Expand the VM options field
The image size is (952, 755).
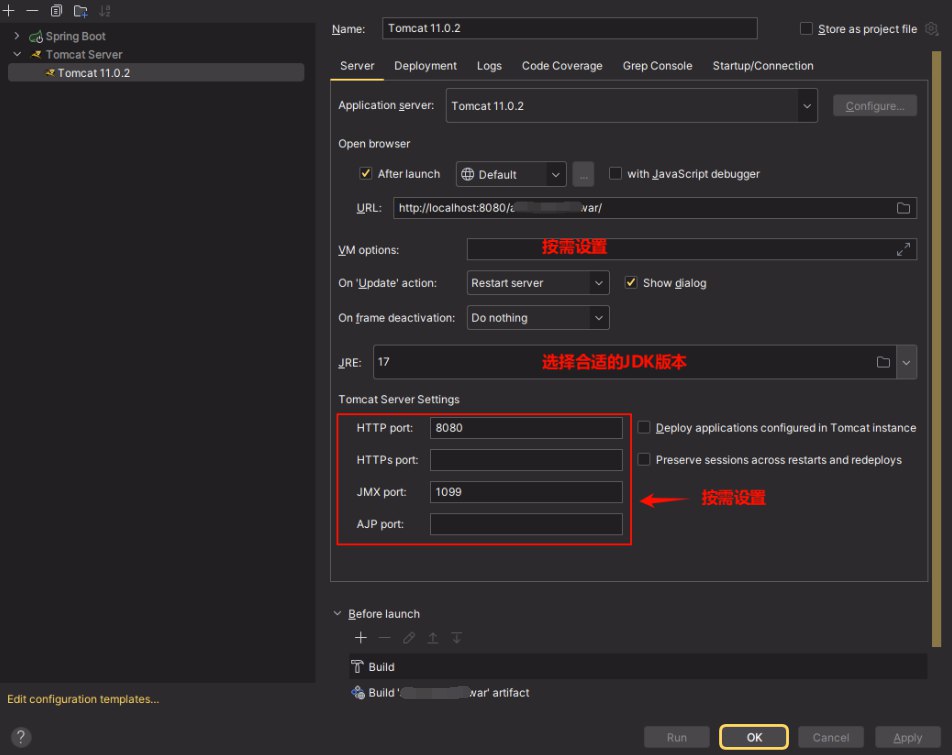(903, 249)
